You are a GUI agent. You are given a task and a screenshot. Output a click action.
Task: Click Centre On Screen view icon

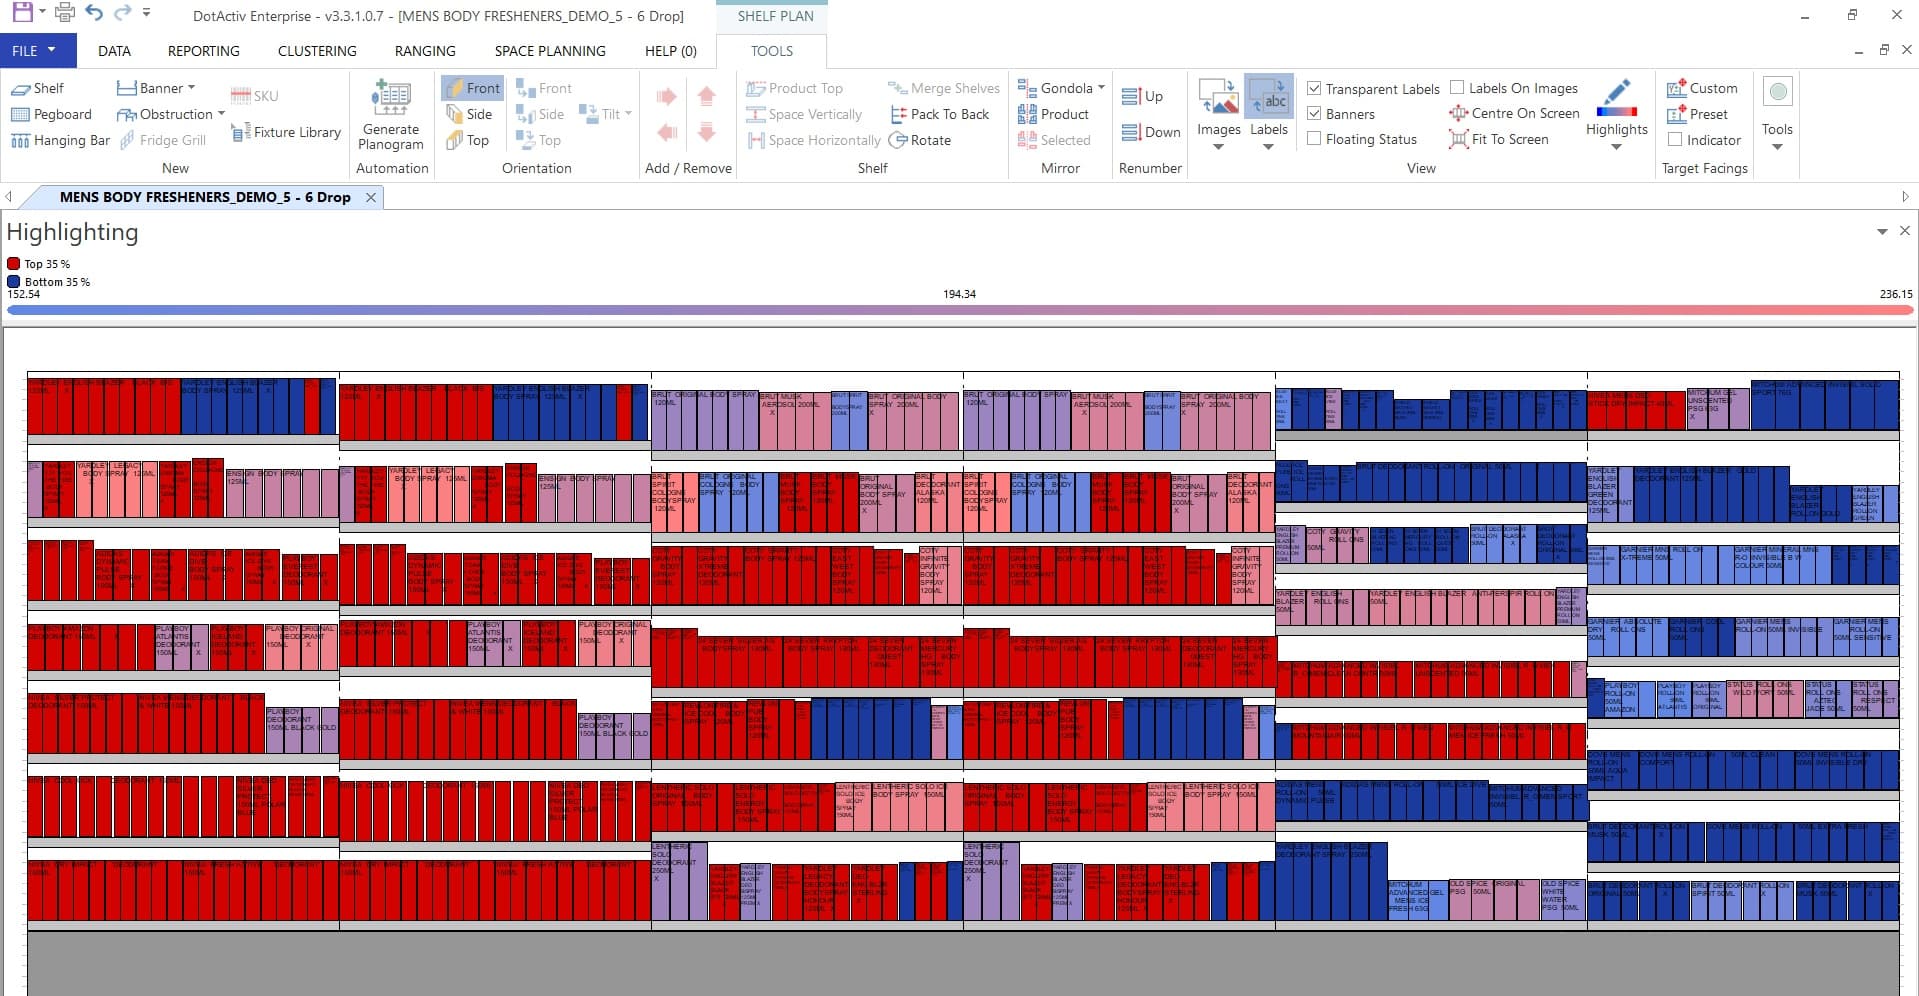click(x=1459, y=114)
